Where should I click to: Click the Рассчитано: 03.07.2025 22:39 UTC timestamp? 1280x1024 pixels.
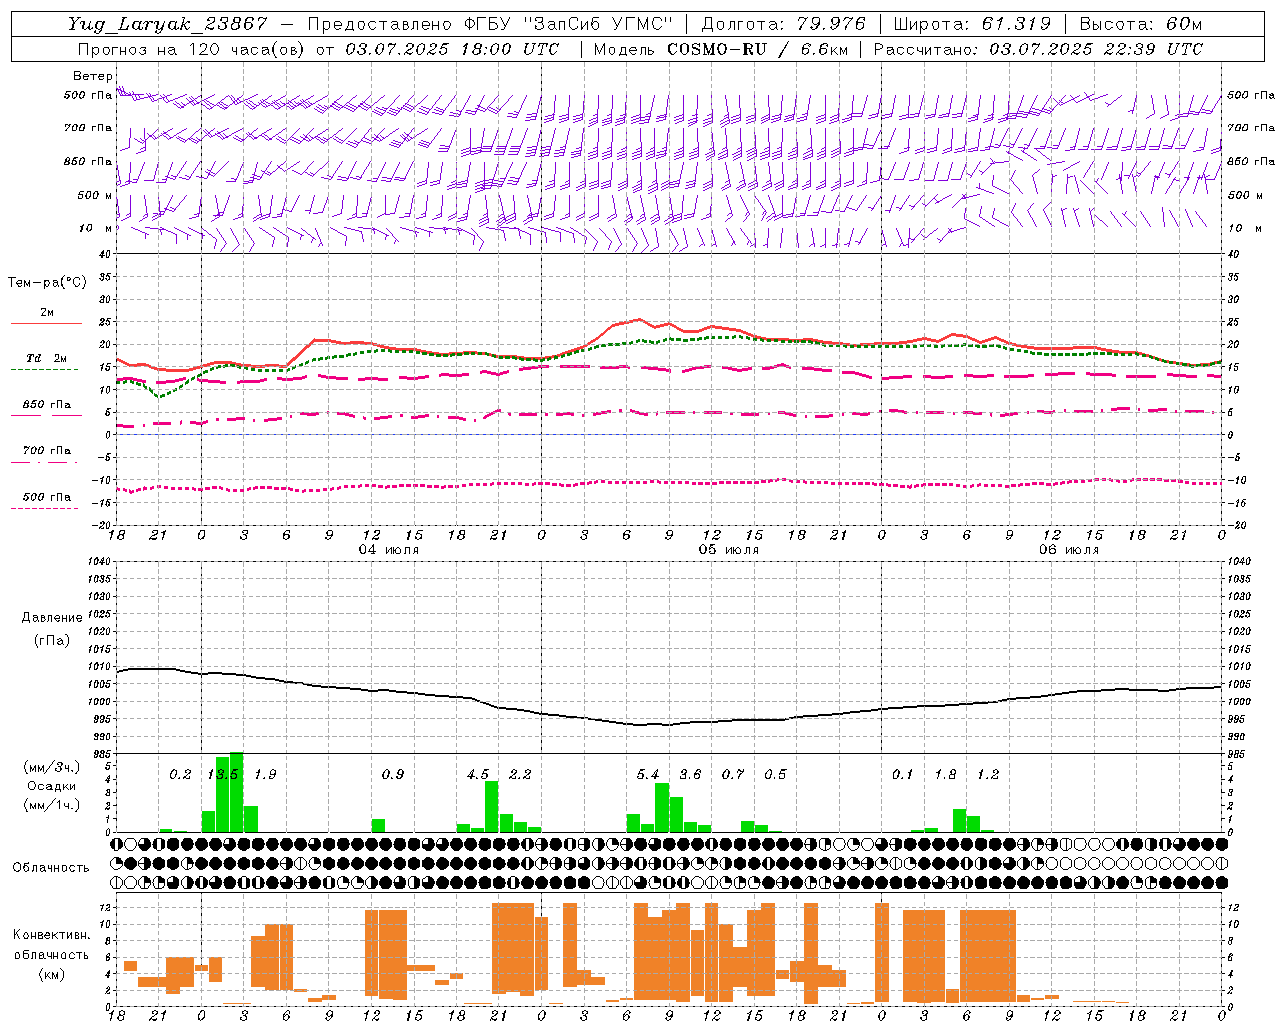(x=1038, y=49)
